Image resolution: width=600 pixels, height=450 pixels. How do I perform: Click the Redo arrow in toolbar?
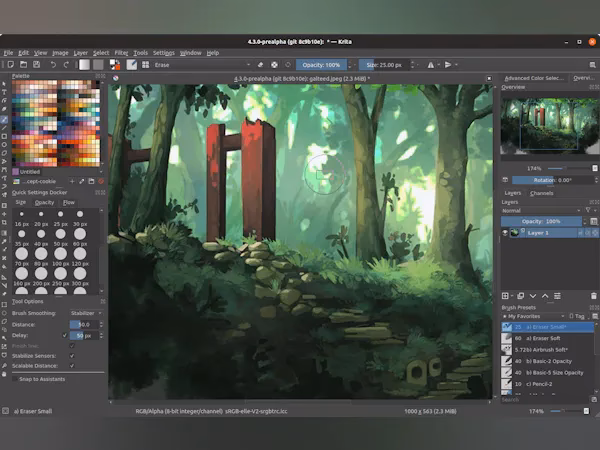[x=66, y=65]
